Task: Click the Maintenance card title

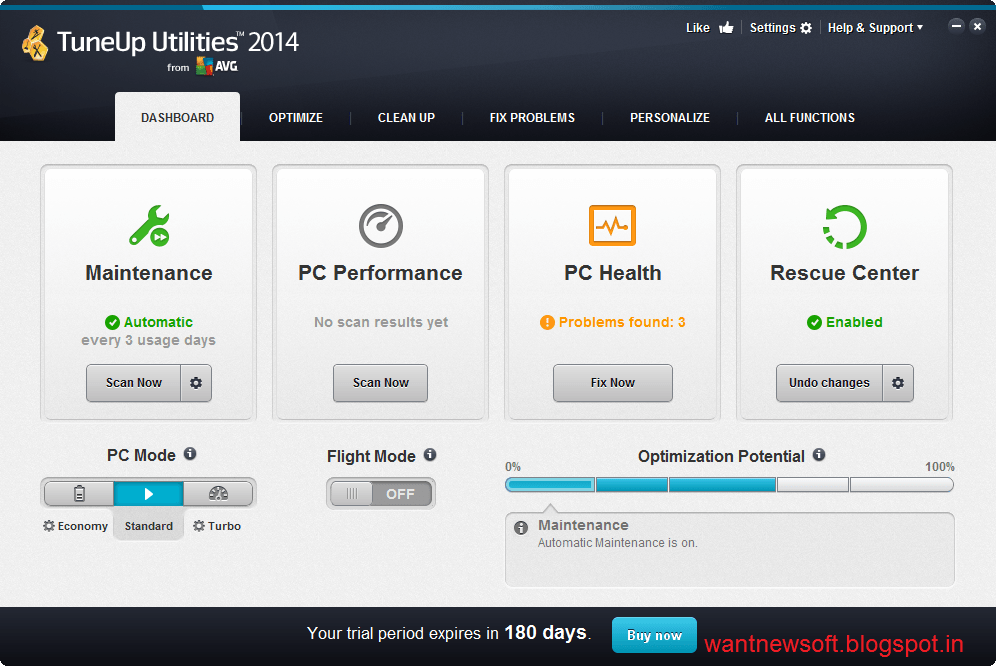Action: (x=149, y=273)
